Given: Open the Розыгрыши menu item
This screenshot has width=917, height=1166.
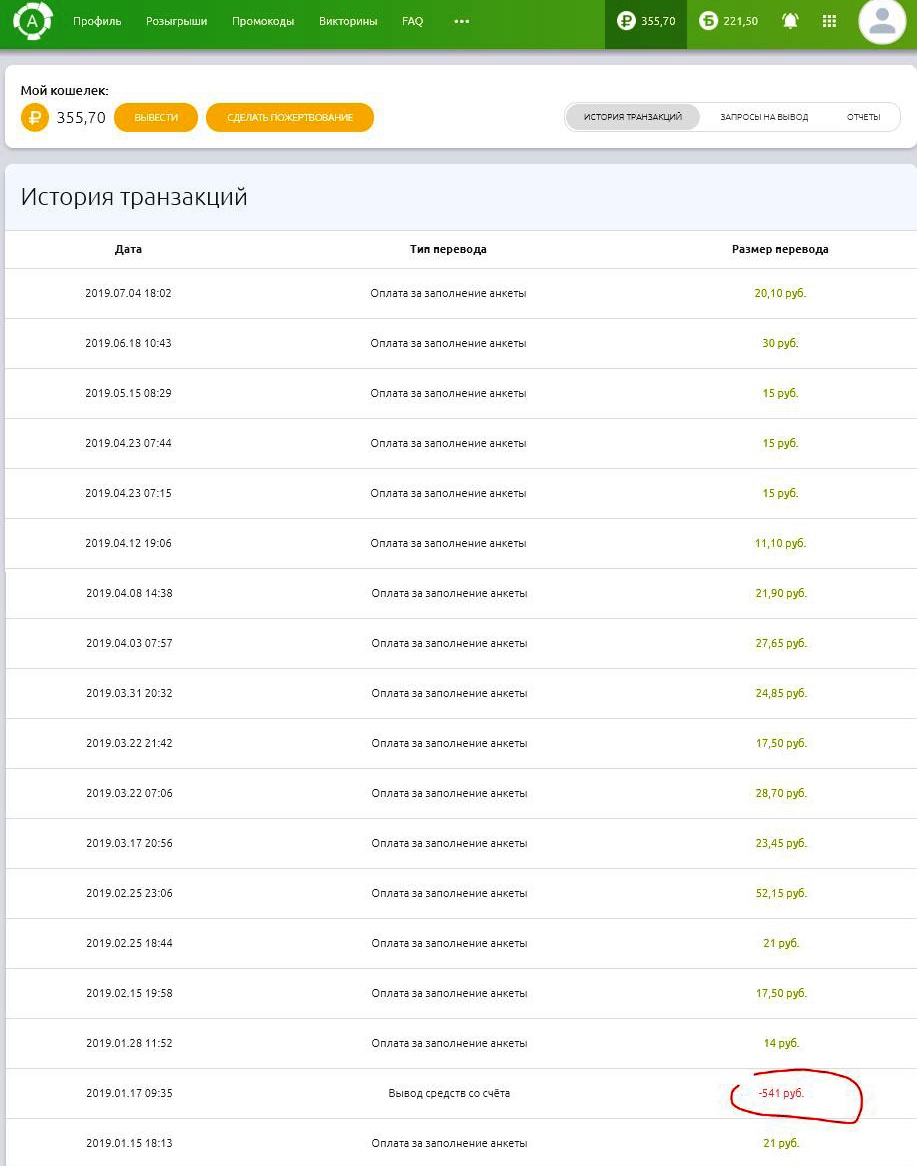Looking at the screenshot, I should 176,21.
